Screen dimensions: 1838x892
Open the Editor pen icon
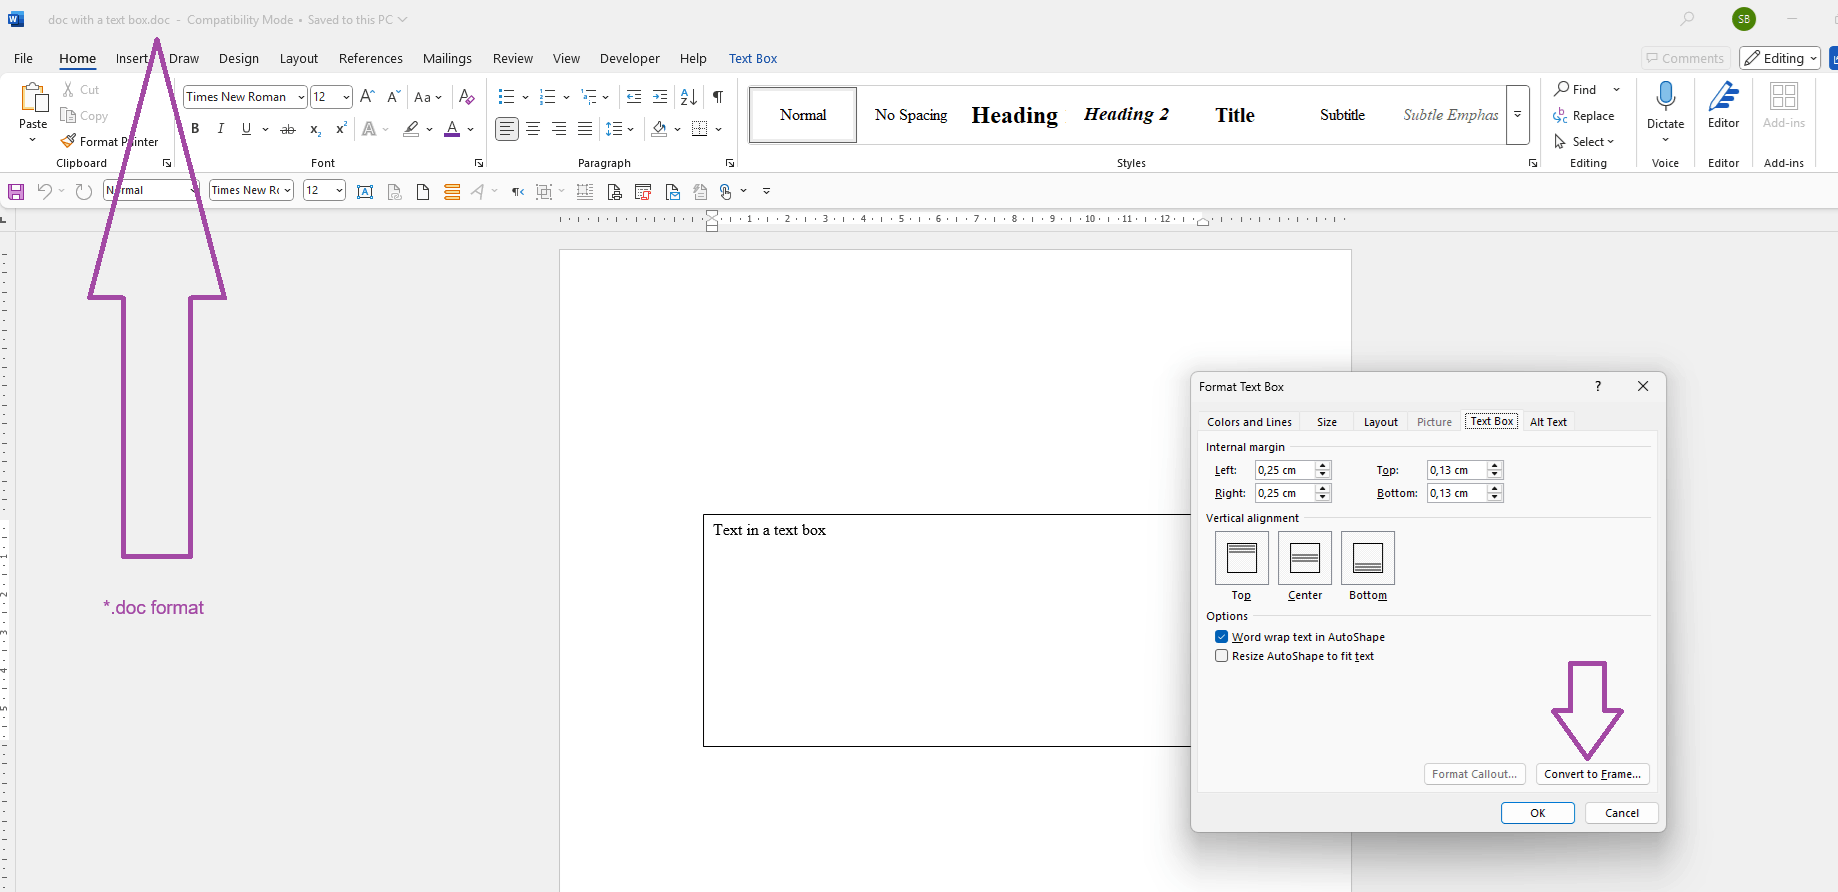[1724, 97]
